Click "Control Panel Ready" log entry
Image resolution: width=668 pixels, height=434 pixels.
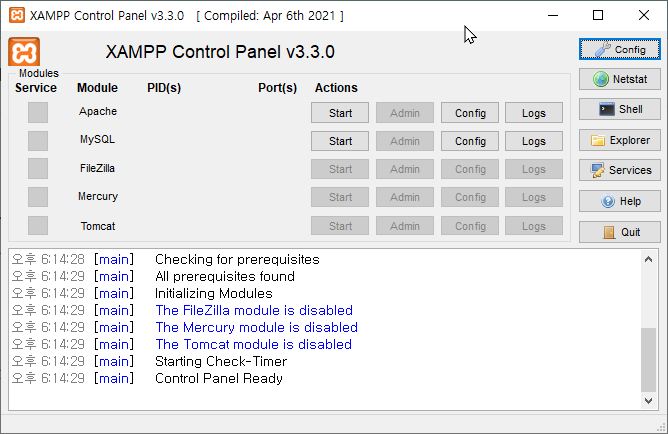coord(219,378)
